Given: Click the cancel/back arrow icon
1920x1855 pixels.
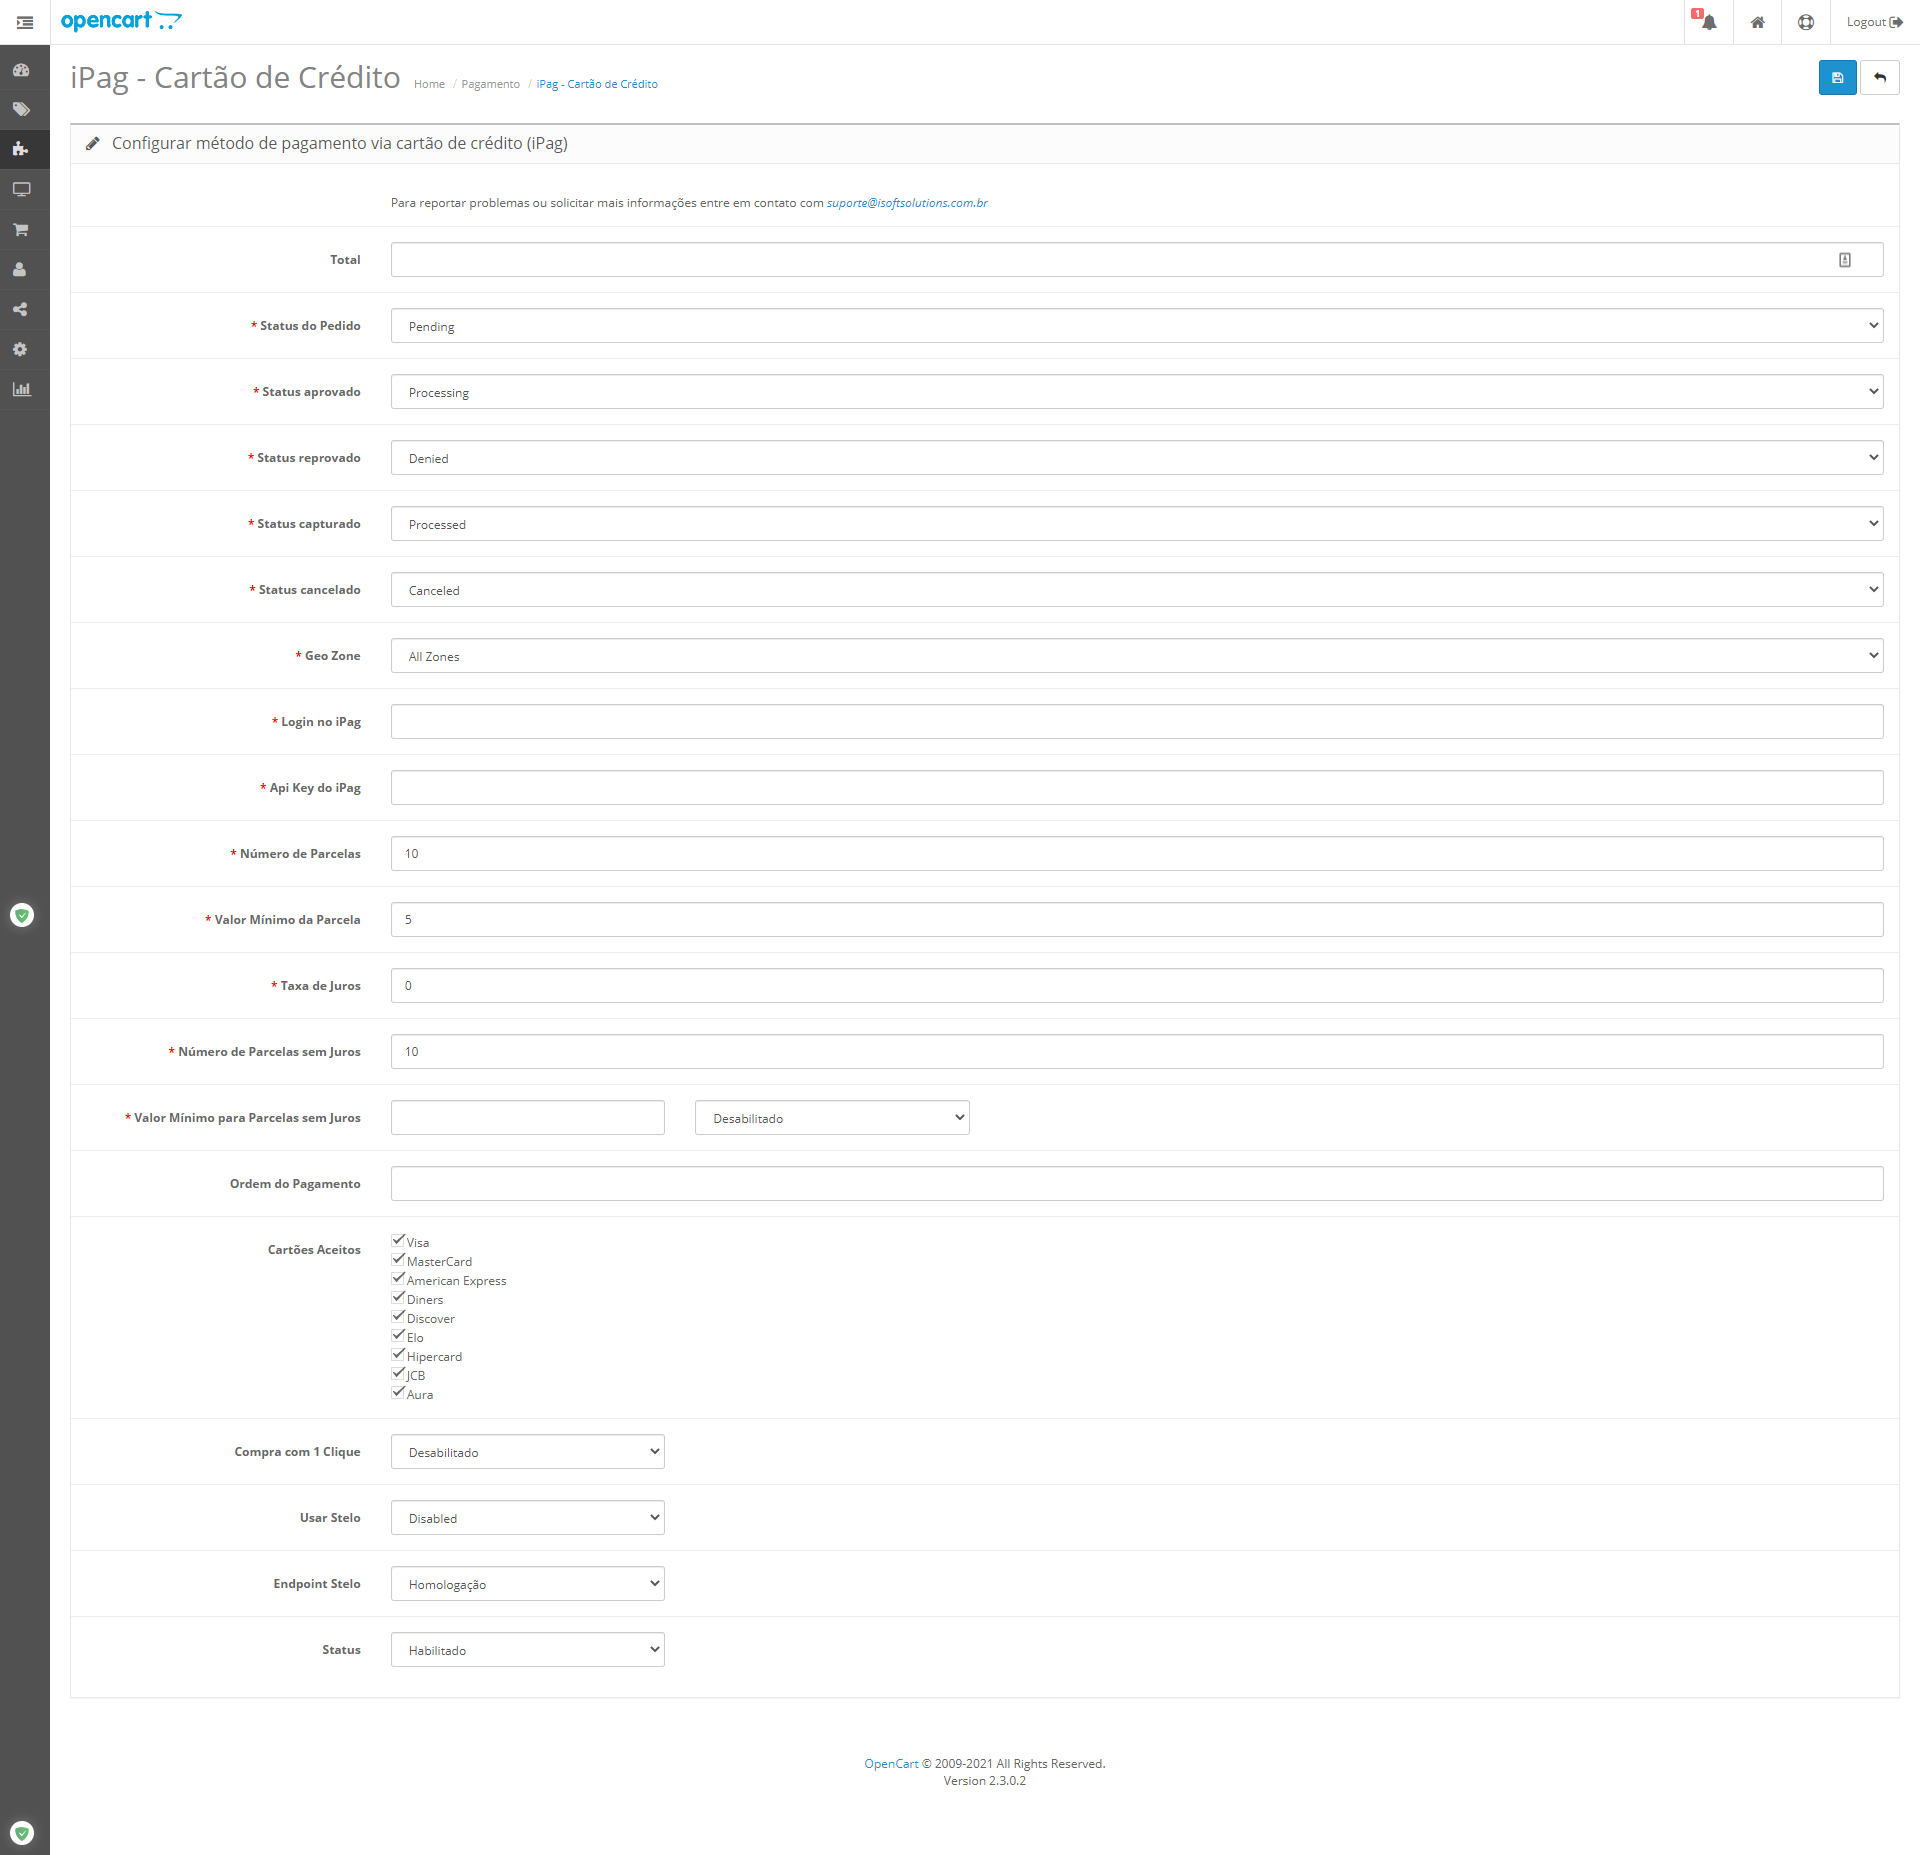Looking at the screenshot, I should pyautogui.click(x=1880, y=78).
